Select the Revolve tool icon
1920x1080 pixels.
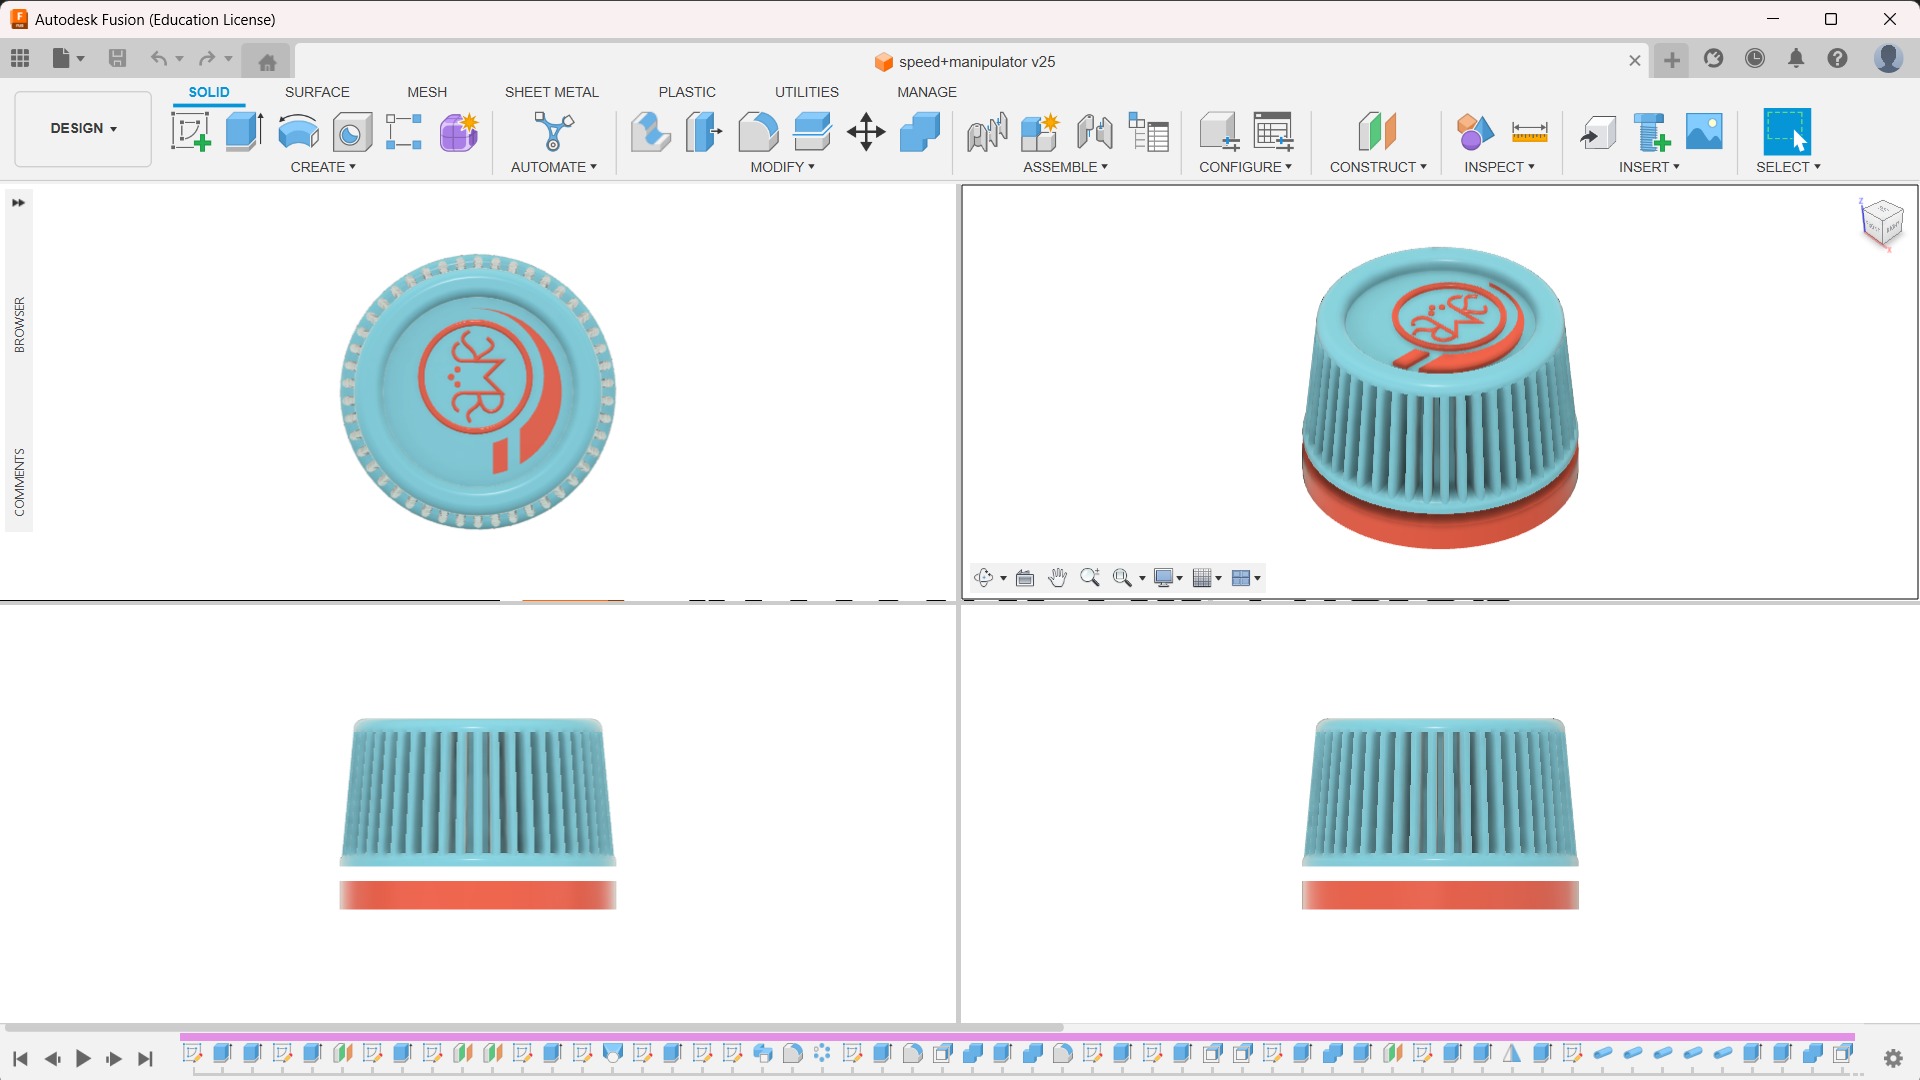point(298,132)
